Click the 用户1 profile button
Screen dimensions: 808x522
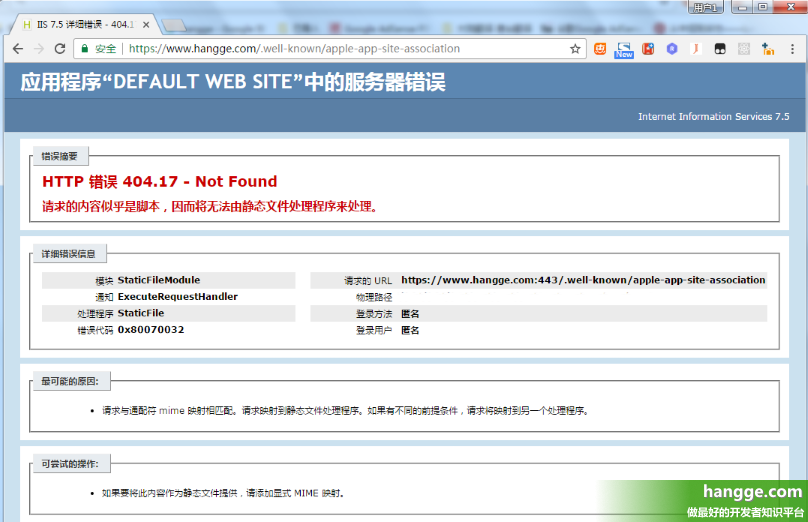[705, 7]
